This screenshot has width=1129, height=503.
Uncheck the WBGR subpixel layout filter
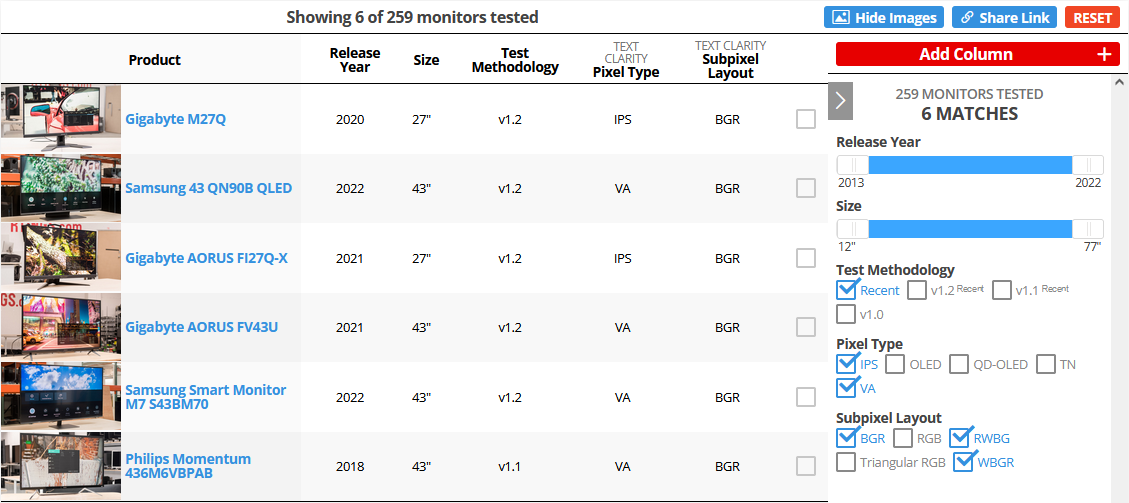pyautogui.click(x=964, y=462)
